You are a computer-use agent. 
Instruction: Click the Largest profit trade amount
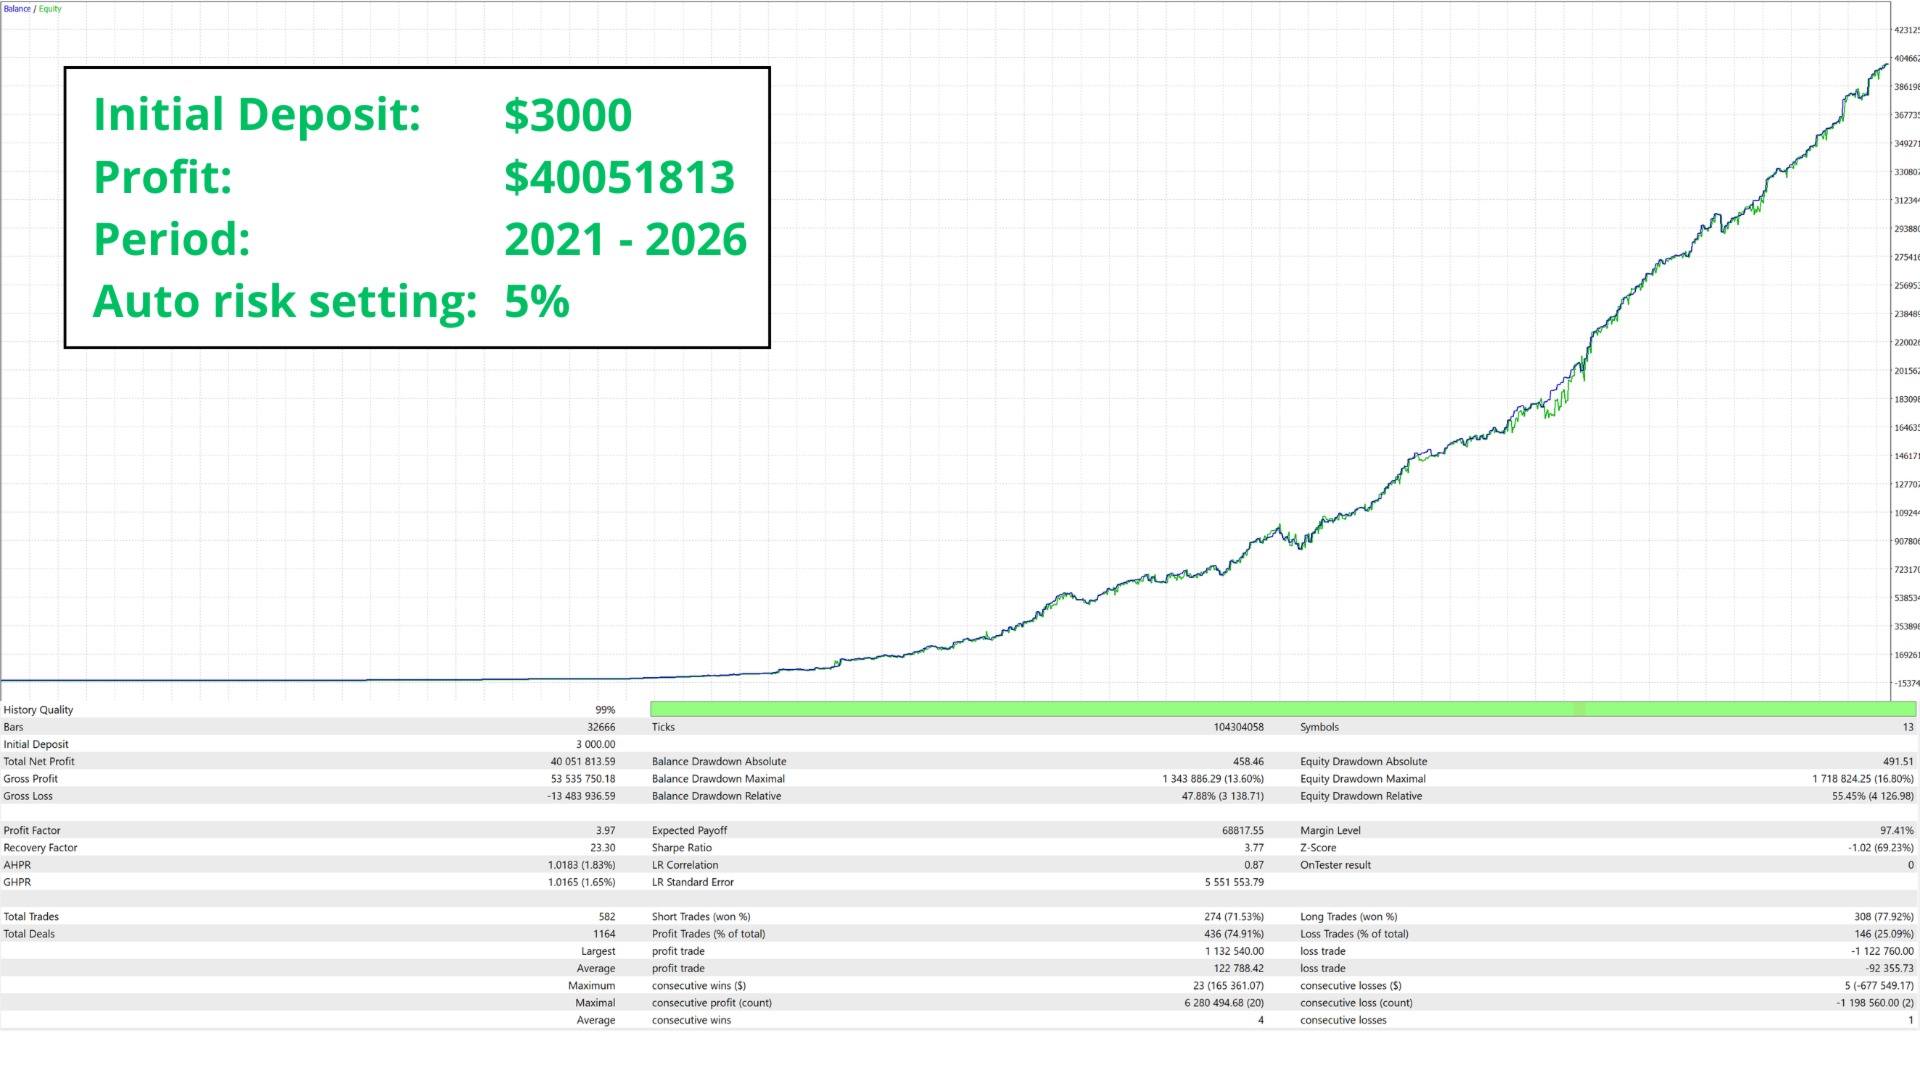click(x=1234, y=952)
